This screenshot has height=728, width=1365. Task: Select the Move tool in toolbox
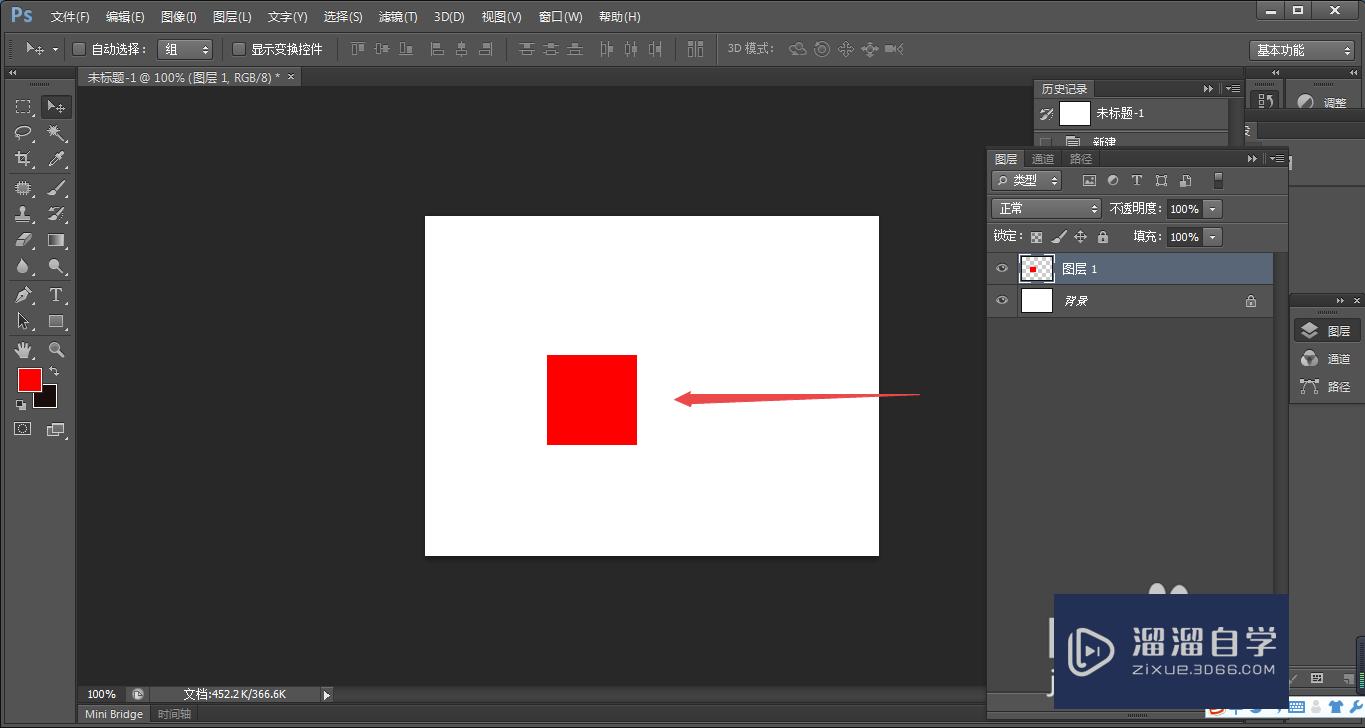coord(56,107)
